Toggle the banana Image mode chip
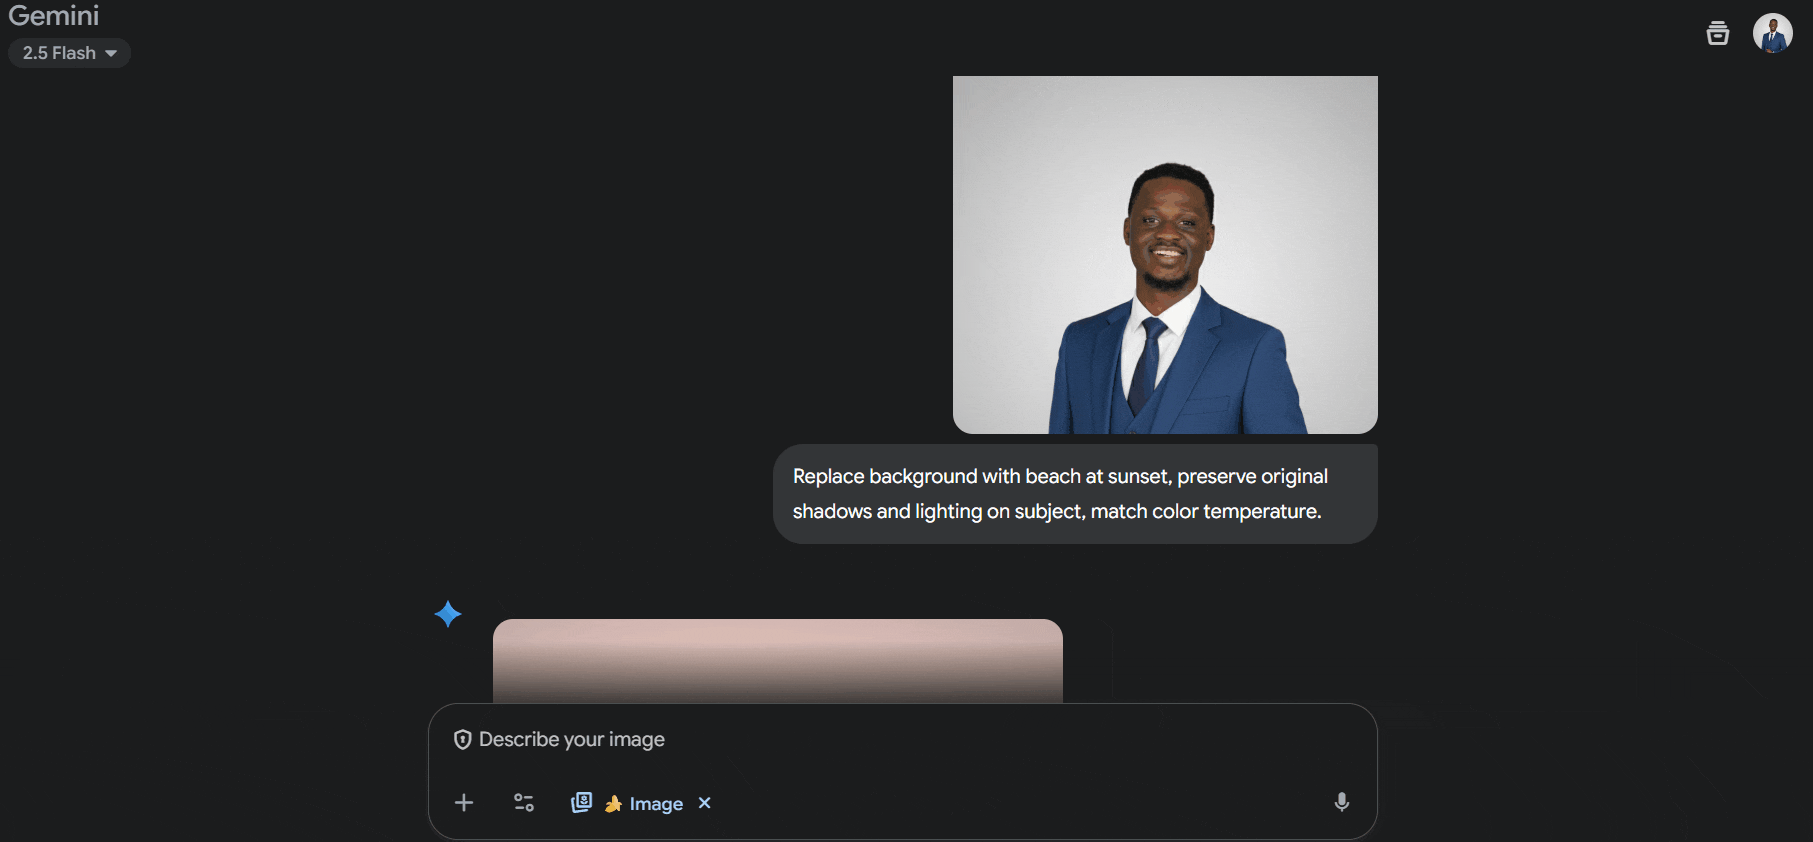 tap(644, 804)
